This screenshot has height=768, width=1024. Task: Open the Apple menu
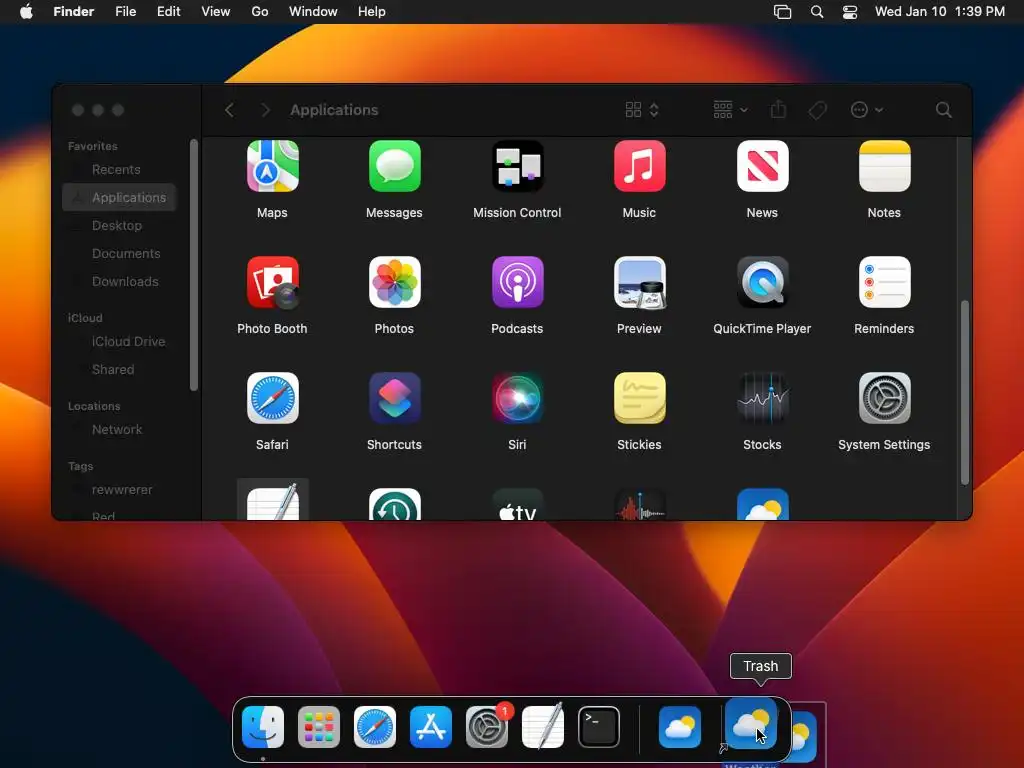coord(26,11)
